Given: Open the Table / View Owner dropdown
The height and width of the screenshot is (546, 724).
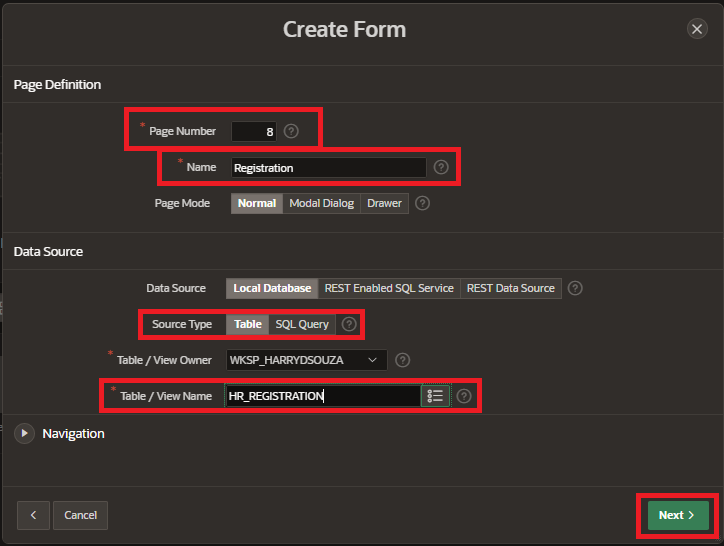Looking at the screenshot, I should (x=306, y=360).
